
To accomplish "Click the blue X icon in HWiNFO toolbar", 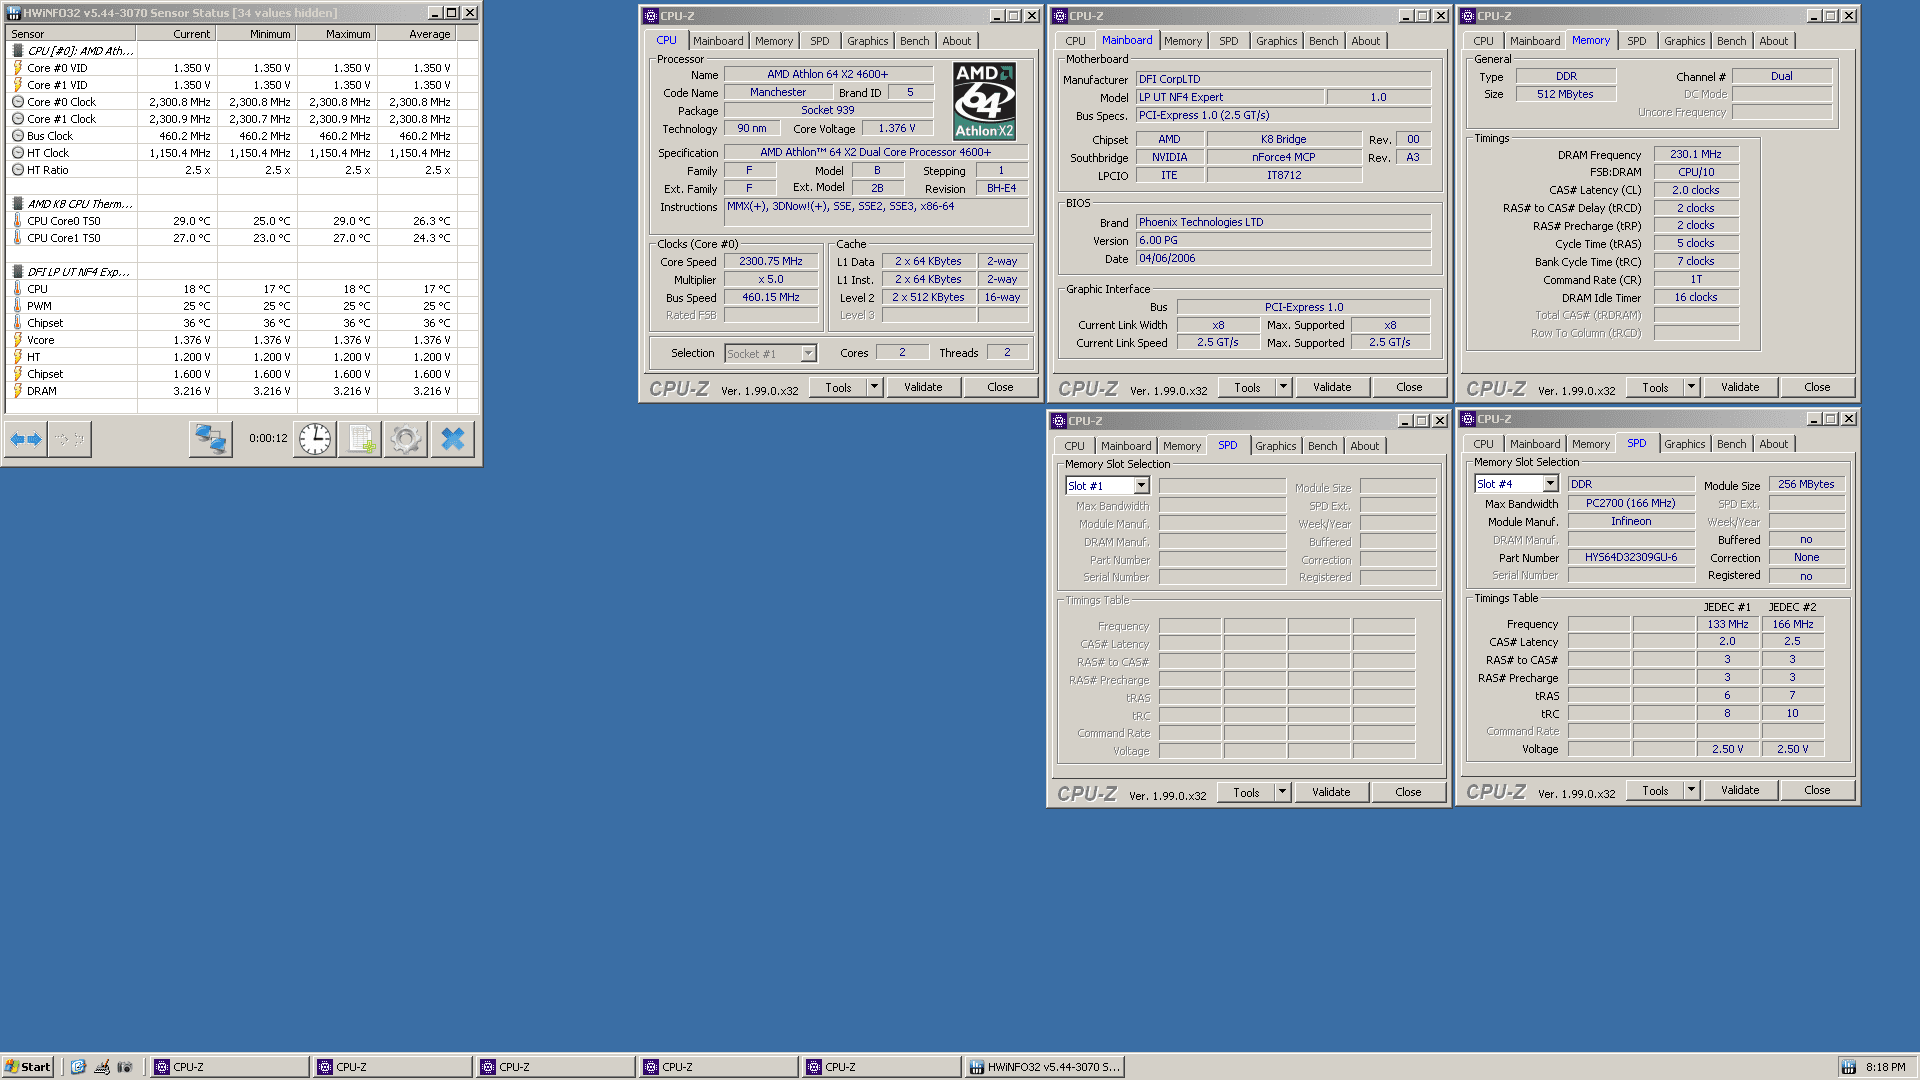I will [x=452, y=439].
